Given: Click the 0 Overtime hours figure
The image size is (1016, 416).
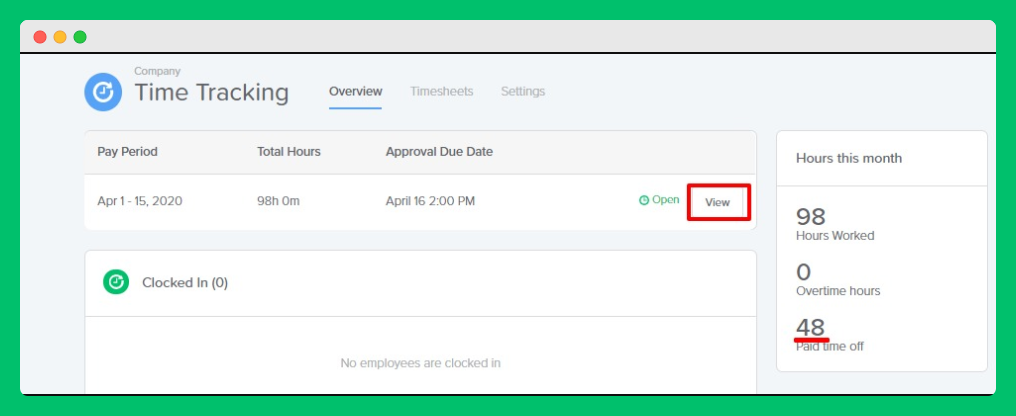Looking at the screenshot, I should (x=803, y=272).
